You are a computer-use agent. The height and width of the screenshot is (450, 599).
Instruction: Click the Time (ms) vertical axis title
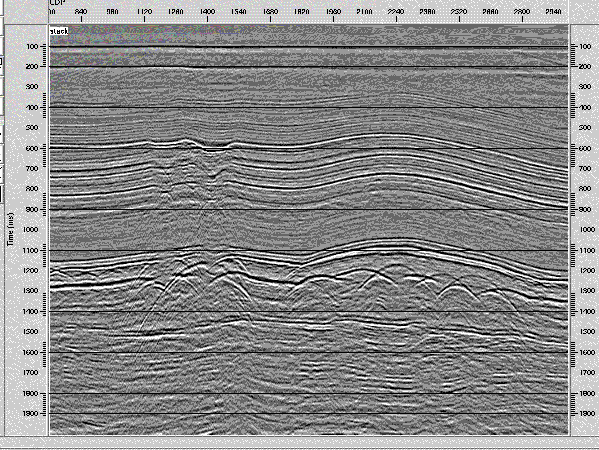pyautogui.click(x=10, y=230)
